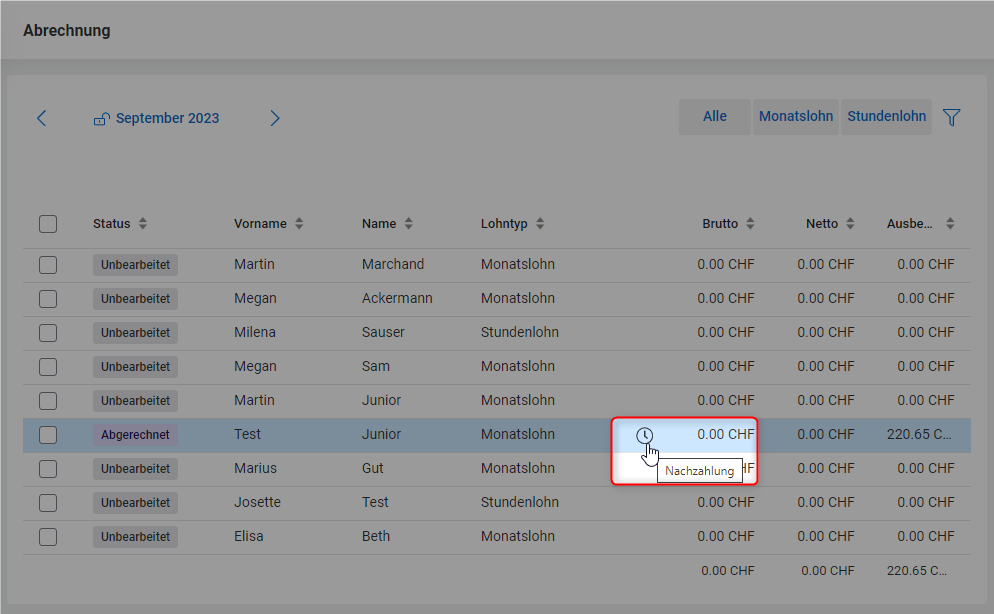994x614 pixels.
Task: Go to previous month arrow
Action: tap(41, 118)
